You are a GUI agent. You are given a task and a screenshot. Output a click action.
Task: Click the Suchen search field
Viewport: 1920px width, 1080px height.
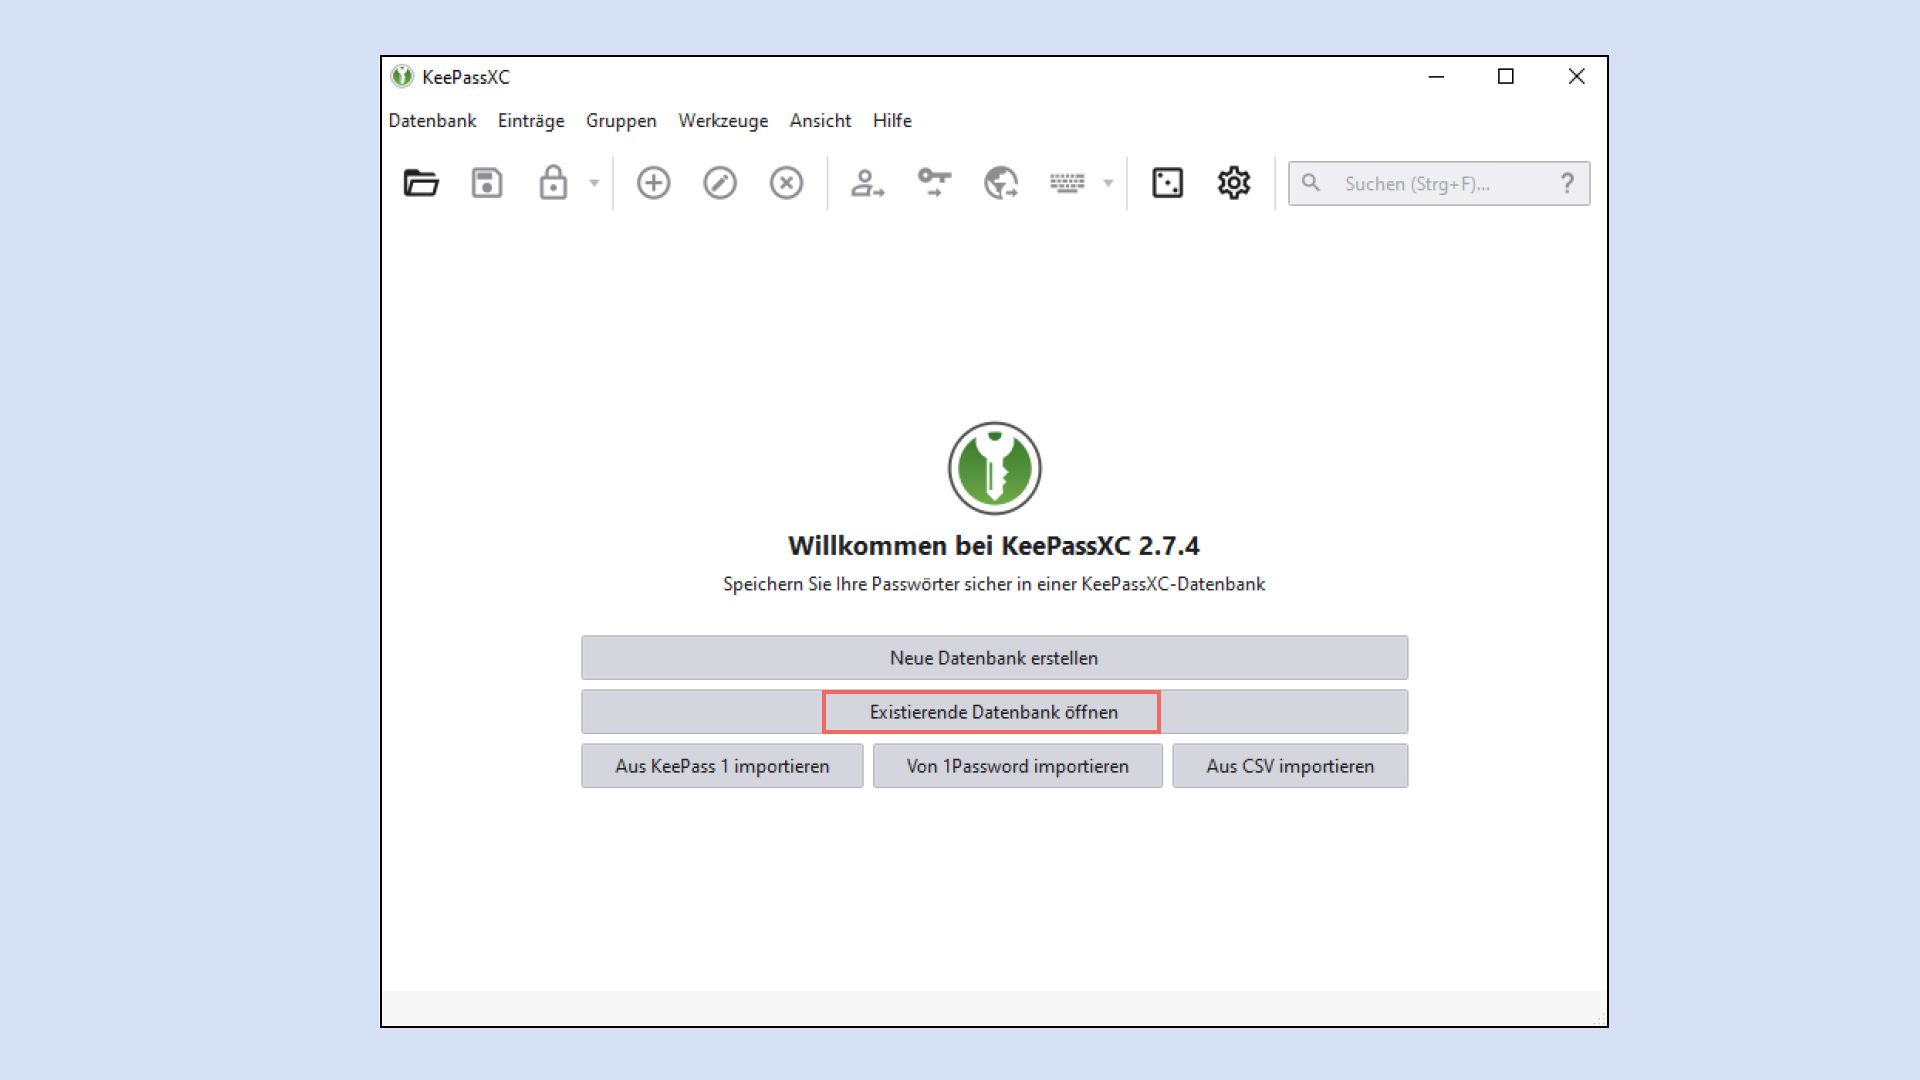click(x=1420, y=183)
